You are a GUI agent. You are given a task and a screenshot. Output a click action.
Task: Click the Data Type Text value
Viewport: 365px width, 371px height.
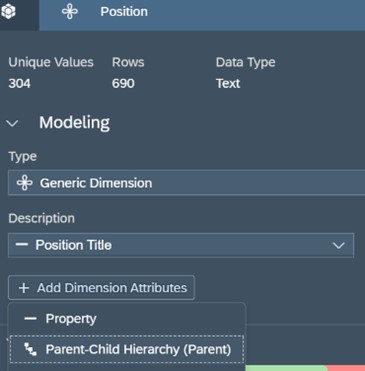pyautogui.click(x=228, y=83)
